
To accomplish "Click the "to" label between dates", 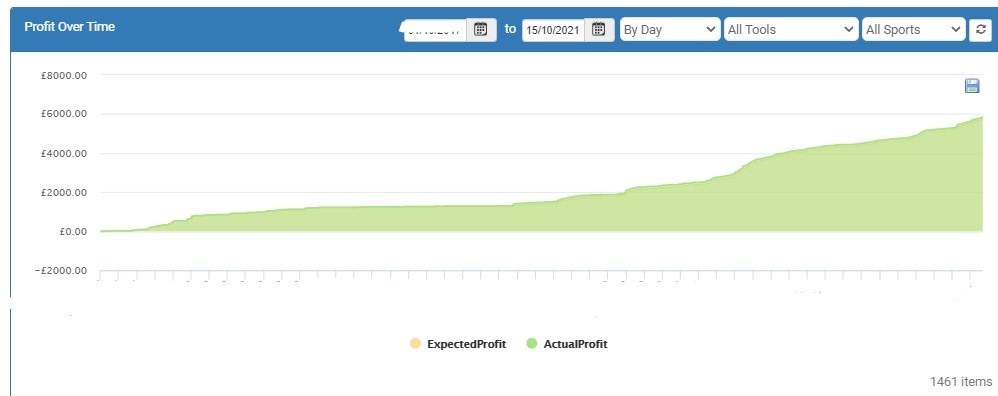I will [x=510, y=29].
